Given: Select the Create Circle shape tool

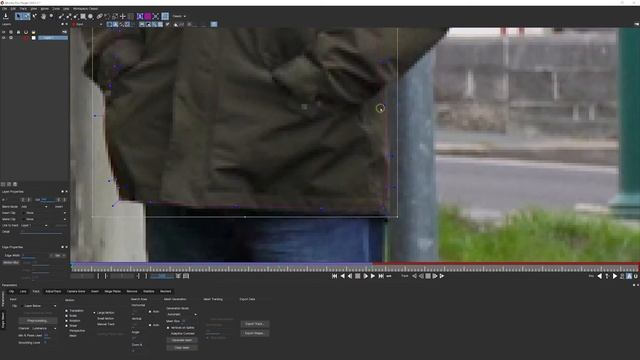Looking at the screenshot, I should 91,16.
